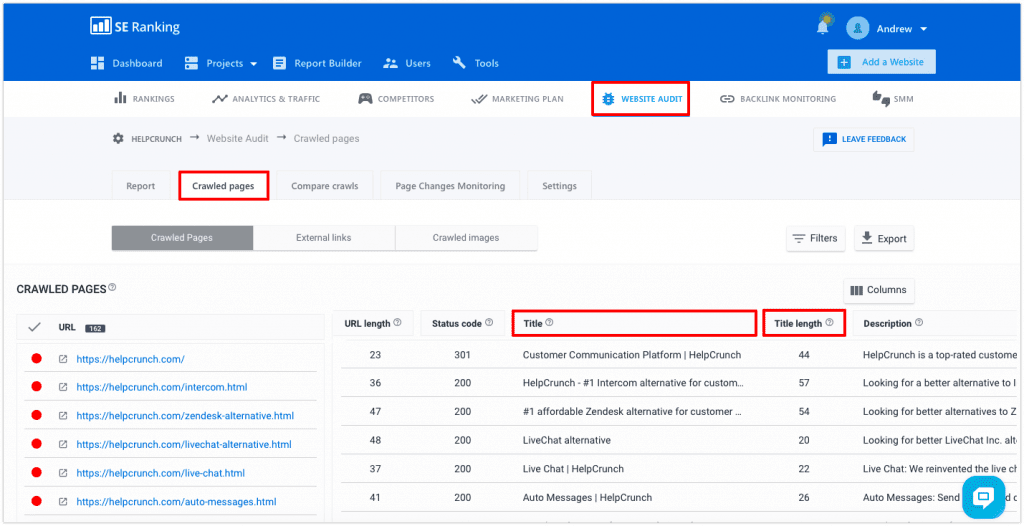
Task: Click the 301 status code cell
Action: (x=462, y=355)
